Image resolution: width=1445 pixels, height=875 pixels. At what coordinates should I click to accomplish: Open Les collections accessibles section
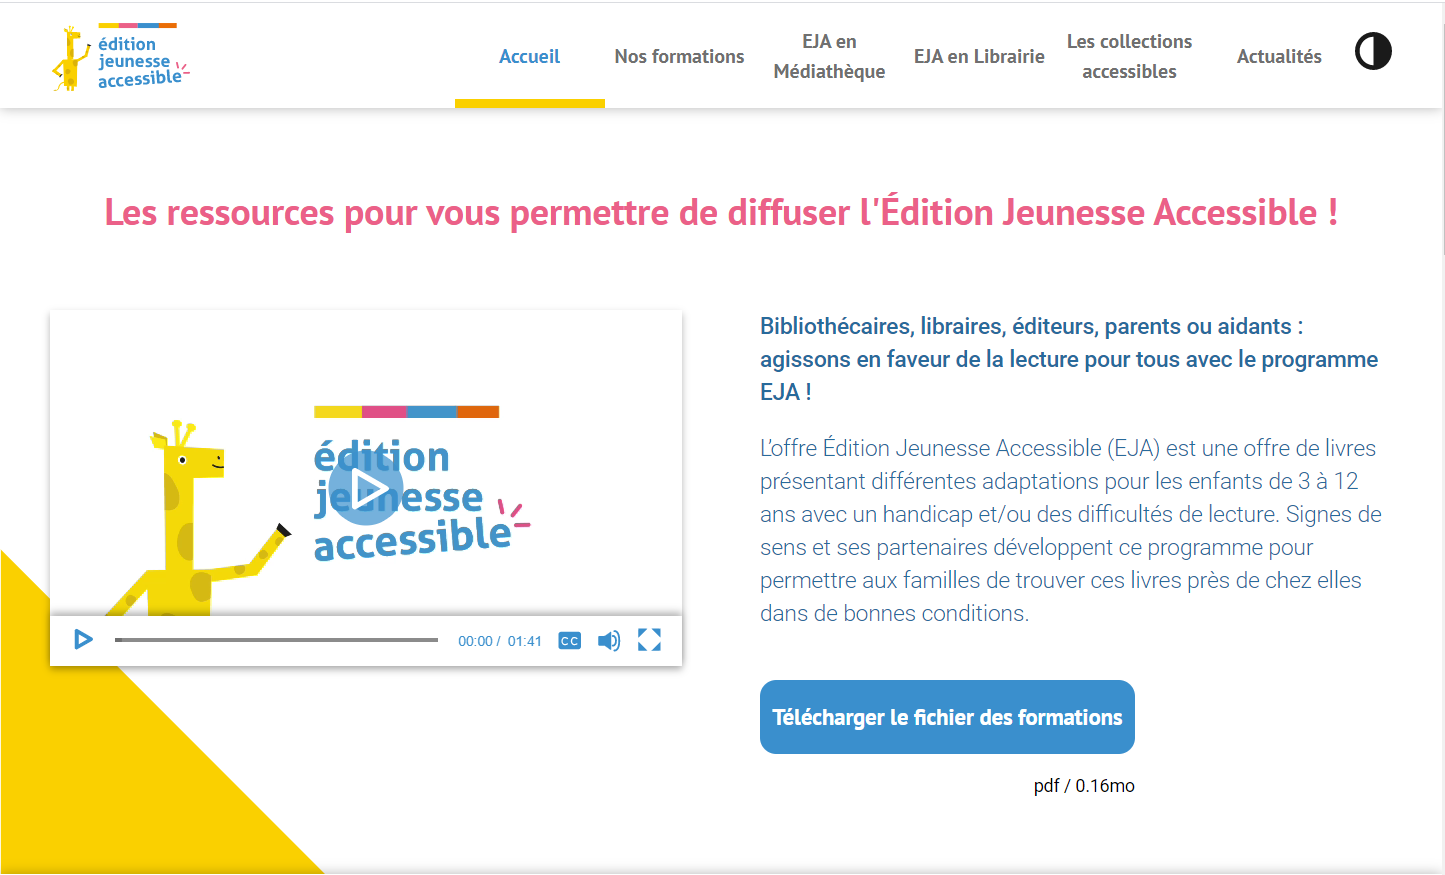(1129, 57)
